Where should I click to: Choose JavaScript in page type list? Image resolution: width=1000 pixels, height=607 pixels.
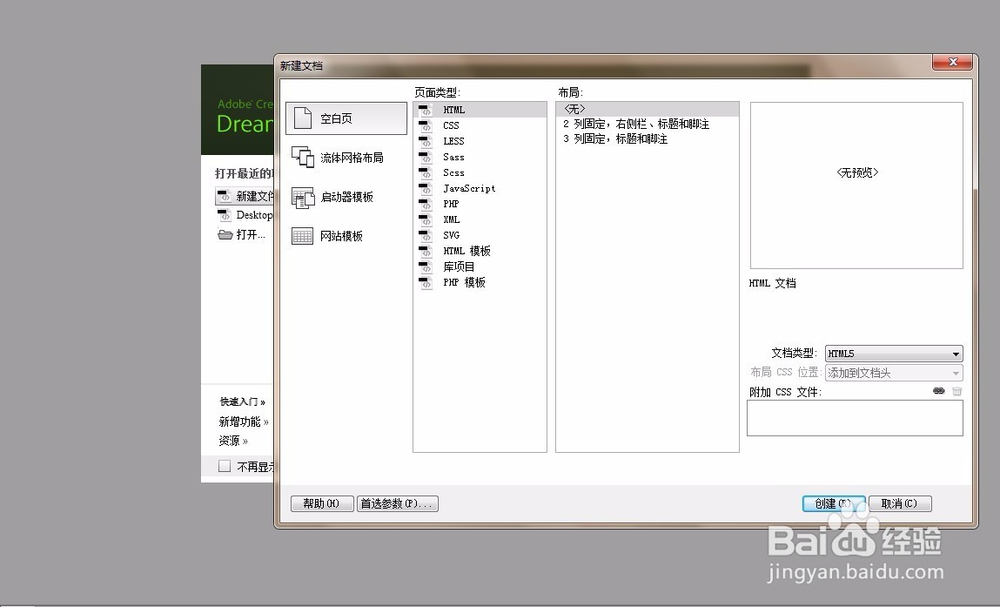pyautogui.click(x=480, y=188)
